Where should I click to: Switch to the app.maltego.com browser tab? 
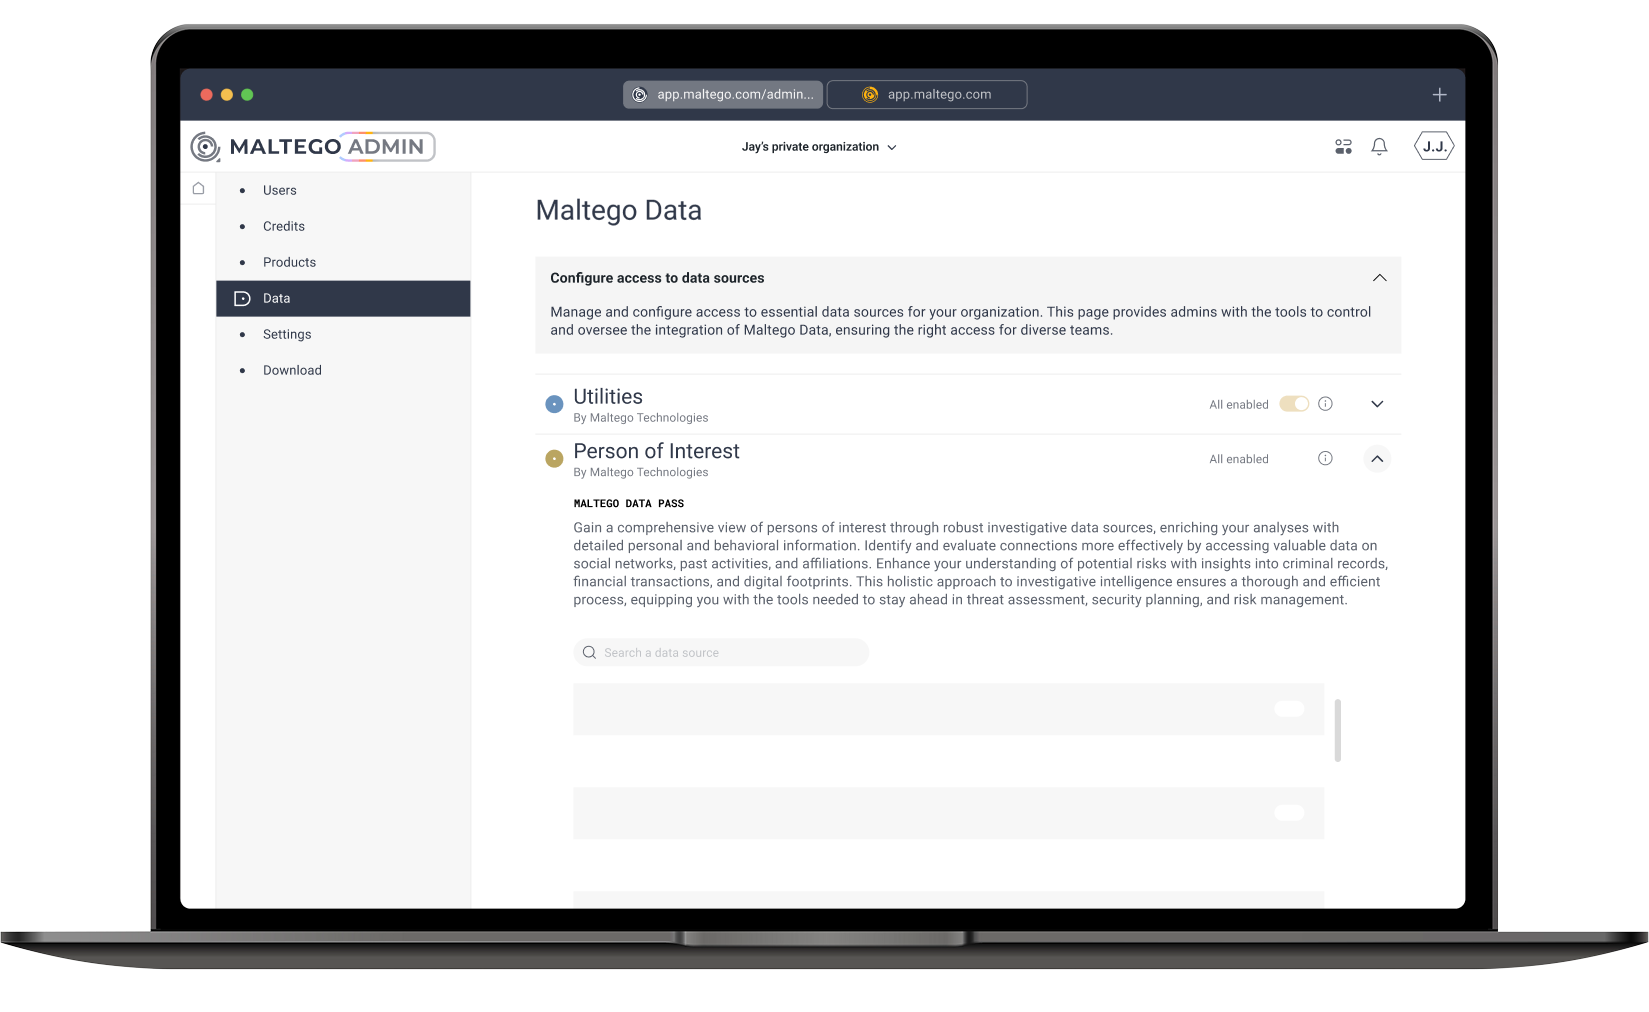pyautogui.click(x=927, y=95)
